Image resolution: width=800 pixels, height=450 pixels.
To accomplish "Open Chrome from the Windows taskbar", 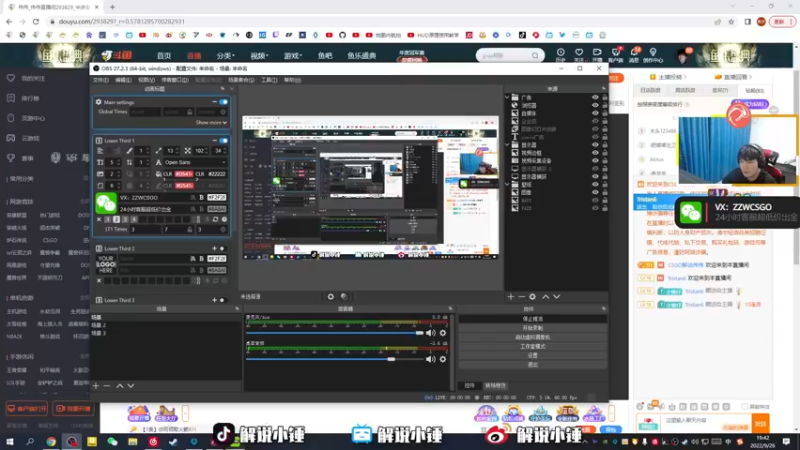I will [x=51, y=441].
